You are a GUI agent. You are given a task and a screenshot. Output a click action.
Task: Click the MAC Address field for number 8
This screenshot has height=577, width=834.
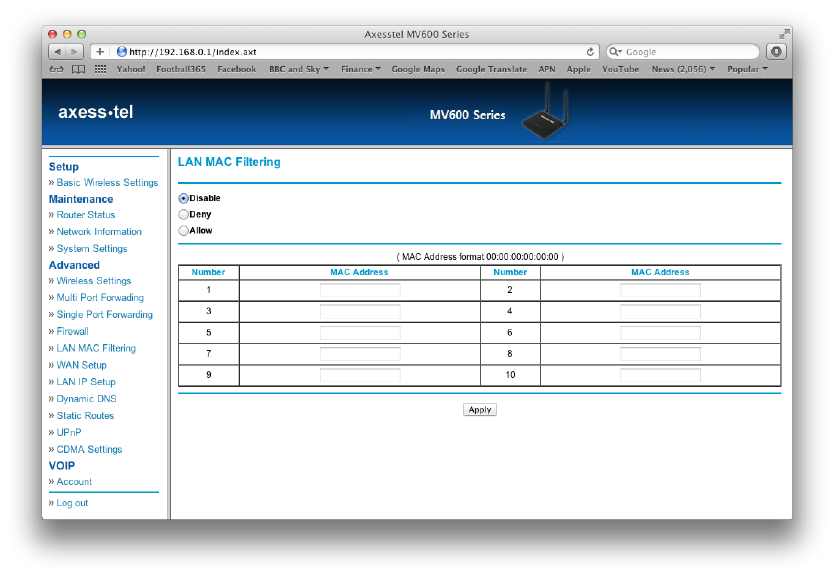click(660, 354)
